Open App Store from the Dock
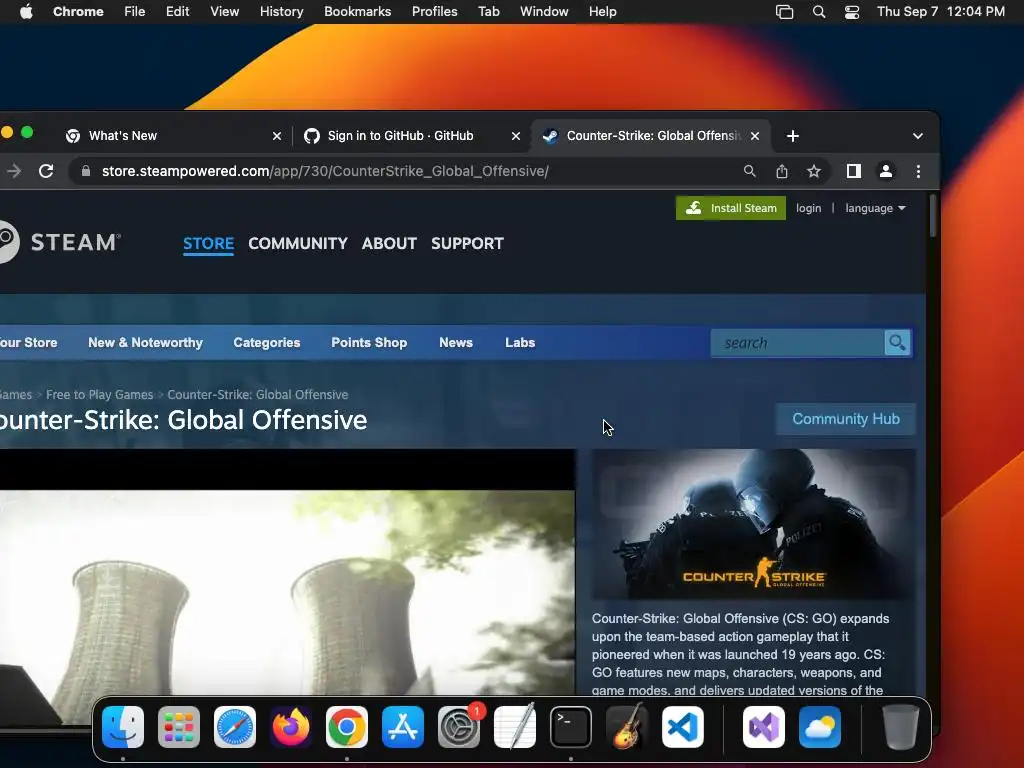This screenshot has height=768, width=1024. click(x=403, y=727)
